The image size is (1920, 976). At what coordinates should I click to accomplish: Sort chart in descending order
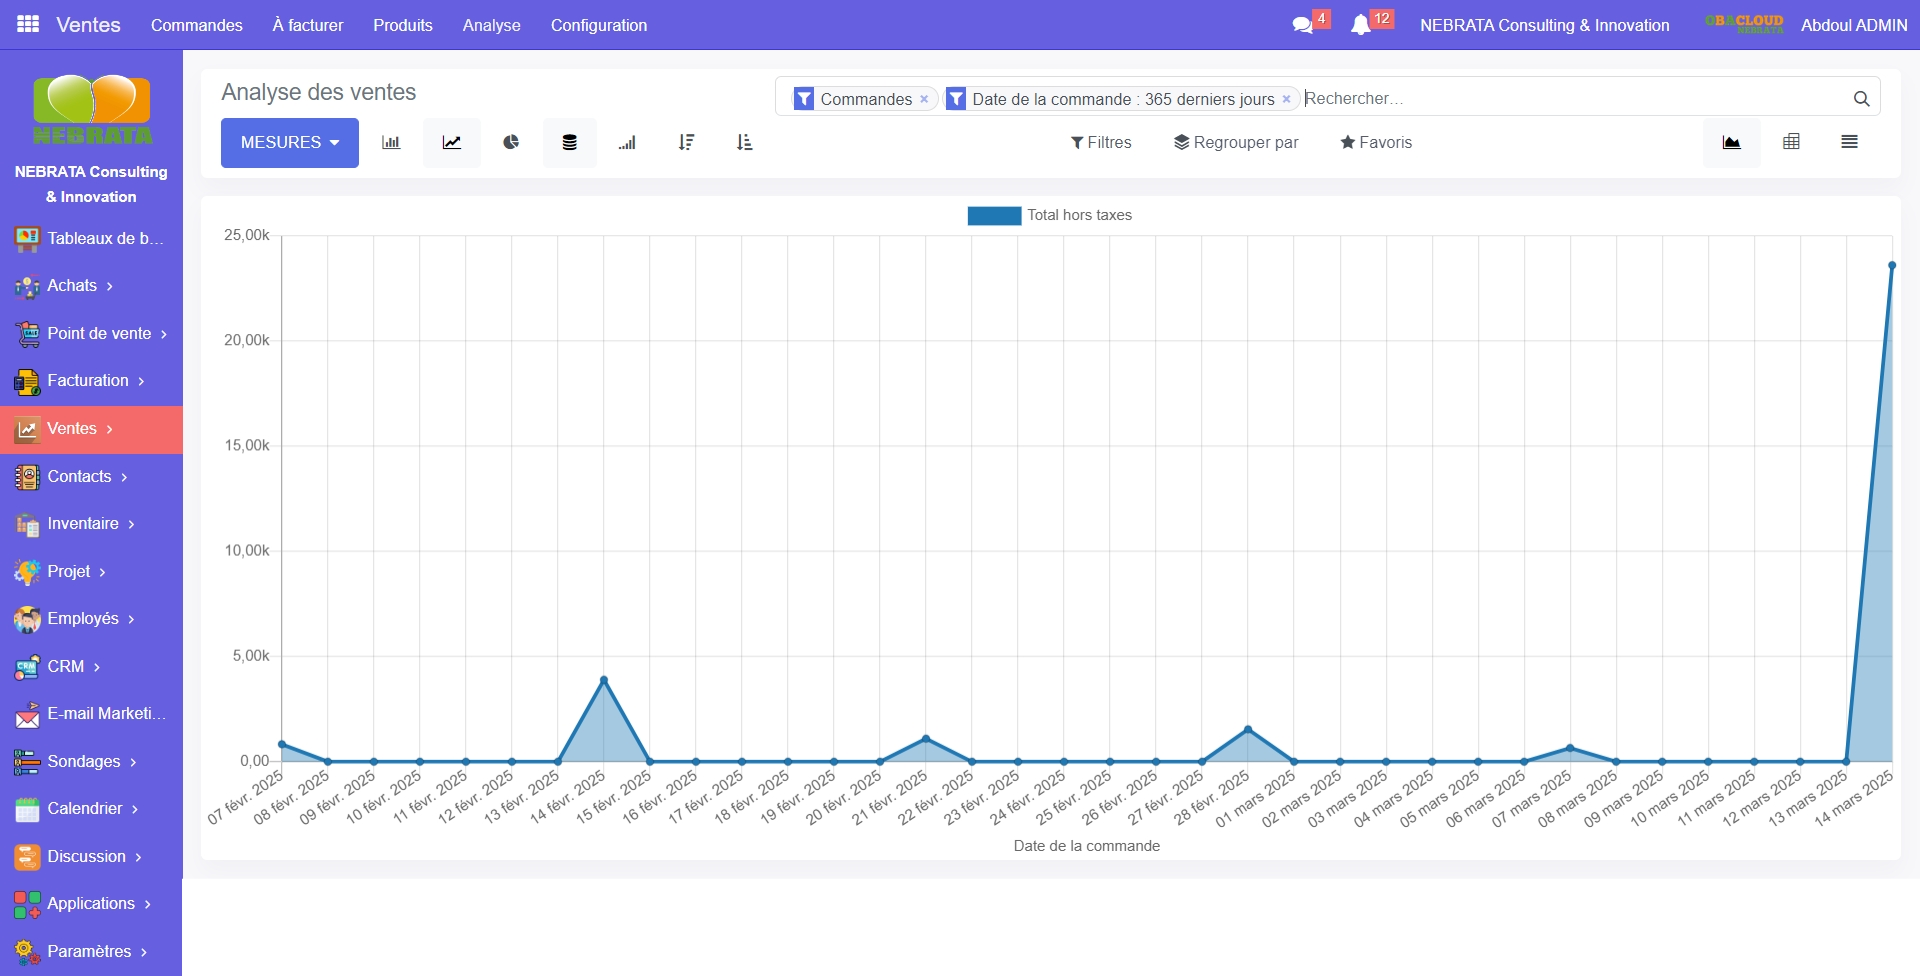click(686, 143)
